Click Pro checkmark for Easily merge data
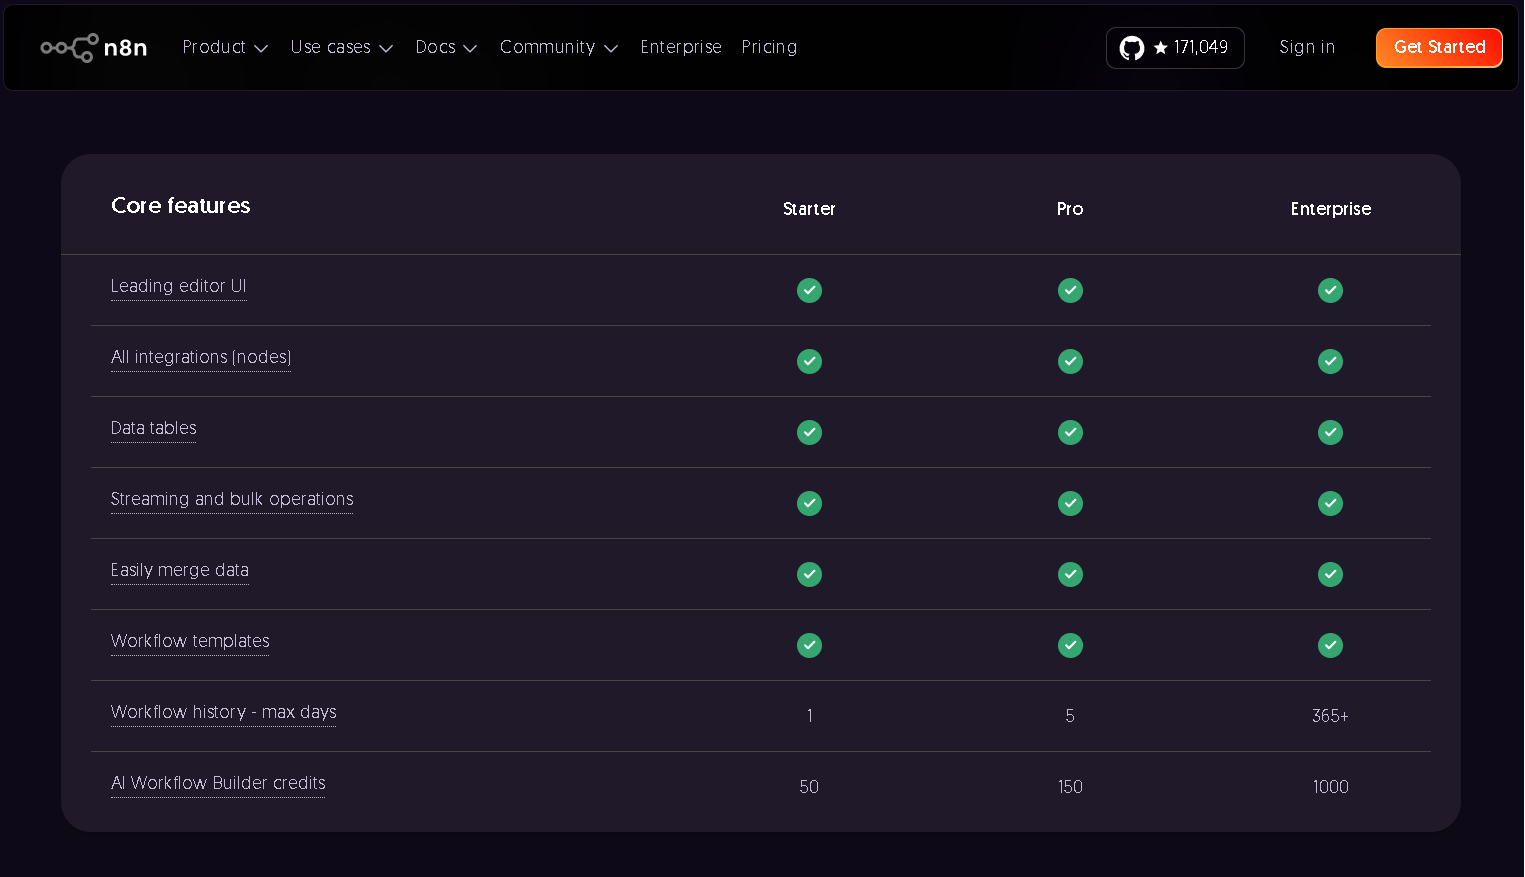The image size is (1525, 877). pos(1070,574)
